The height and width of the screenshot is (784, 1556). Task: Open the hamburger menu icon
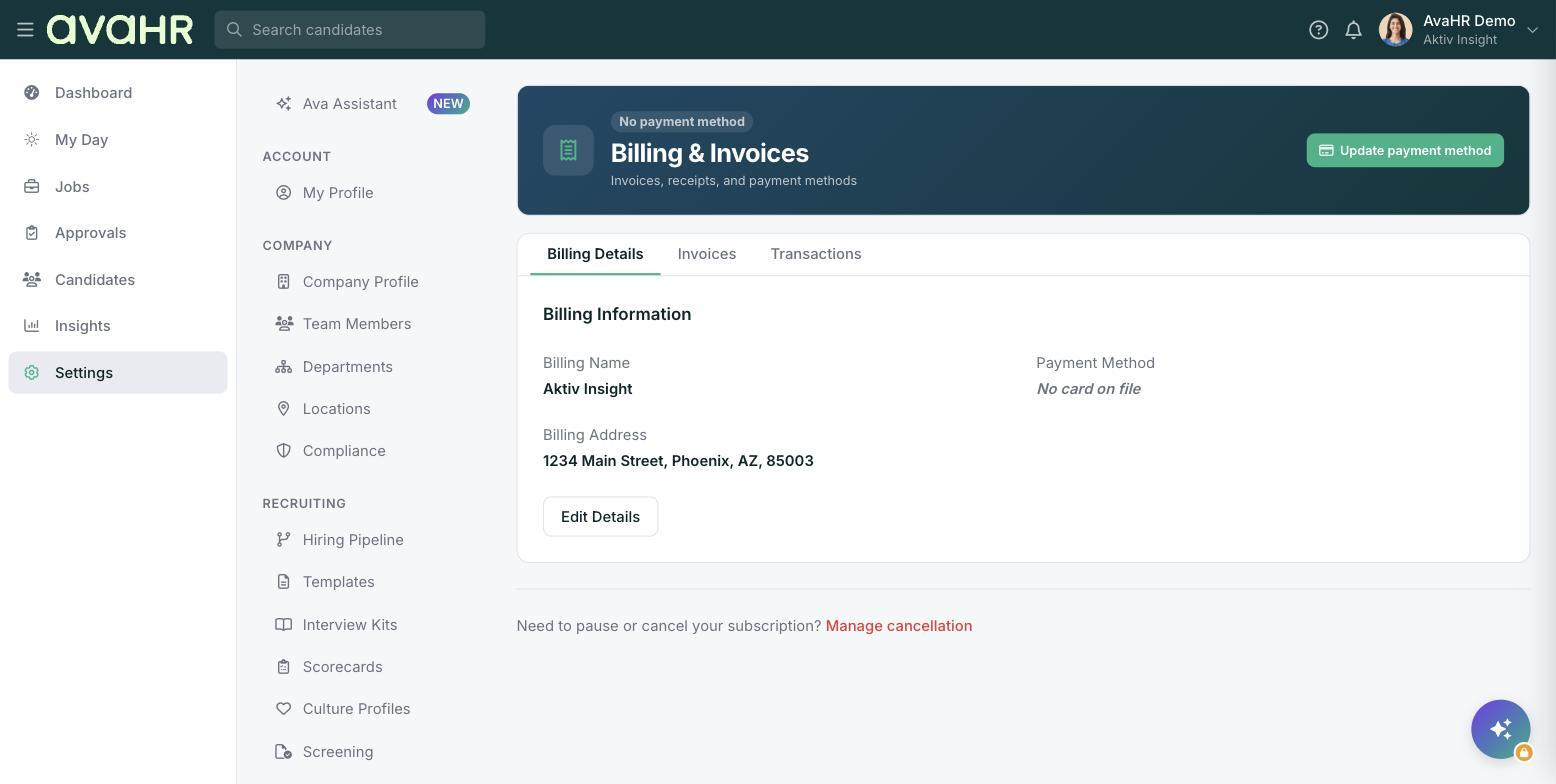click(25, 30)
